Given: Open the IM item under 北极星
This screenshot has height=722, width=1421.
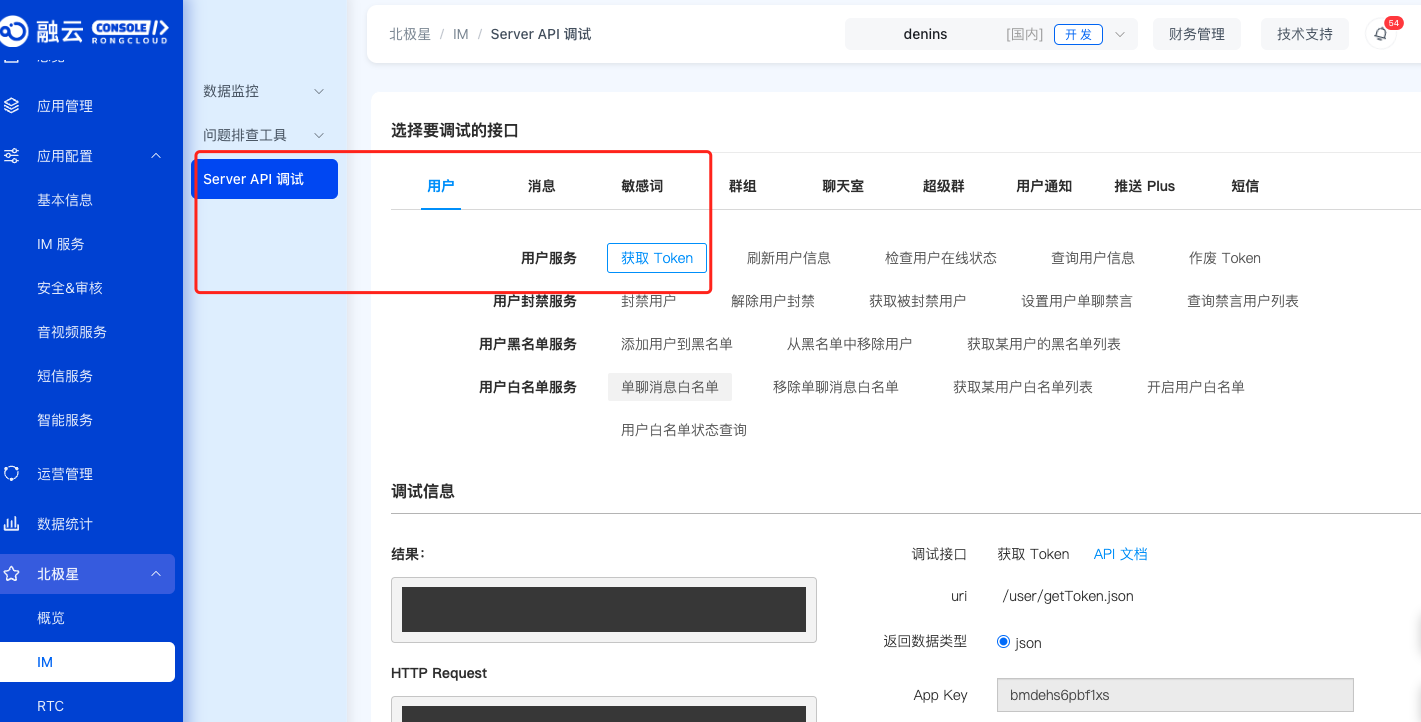Looking at the screenshot, I should pos(87,662).
